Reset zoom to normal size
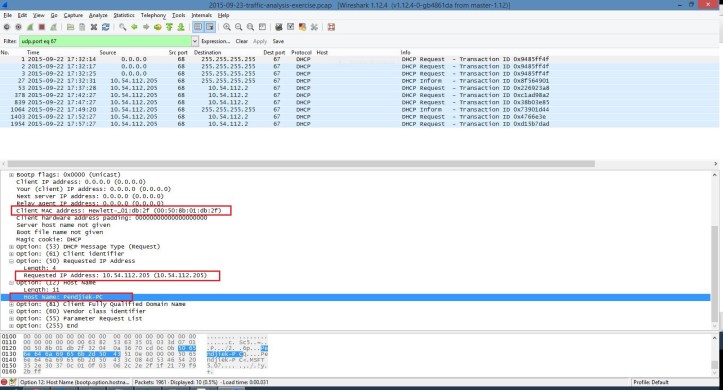Image resolution: width=723 pixels, height=390 pixels. point(250,27)
